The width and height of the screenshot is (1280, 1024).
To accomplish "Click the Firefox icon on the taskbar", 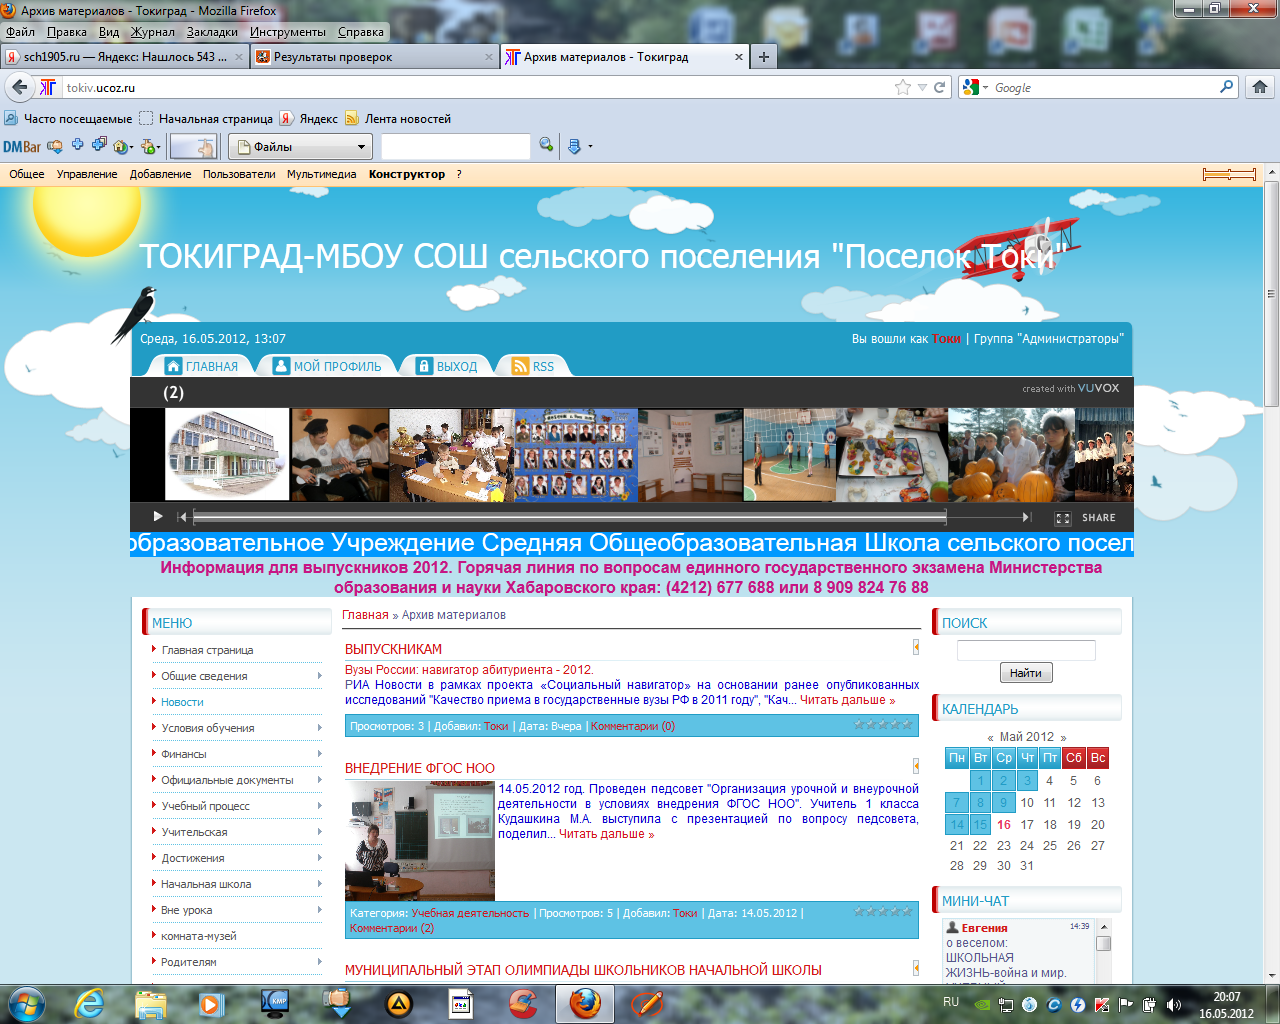I will [x=585, y=1003].
